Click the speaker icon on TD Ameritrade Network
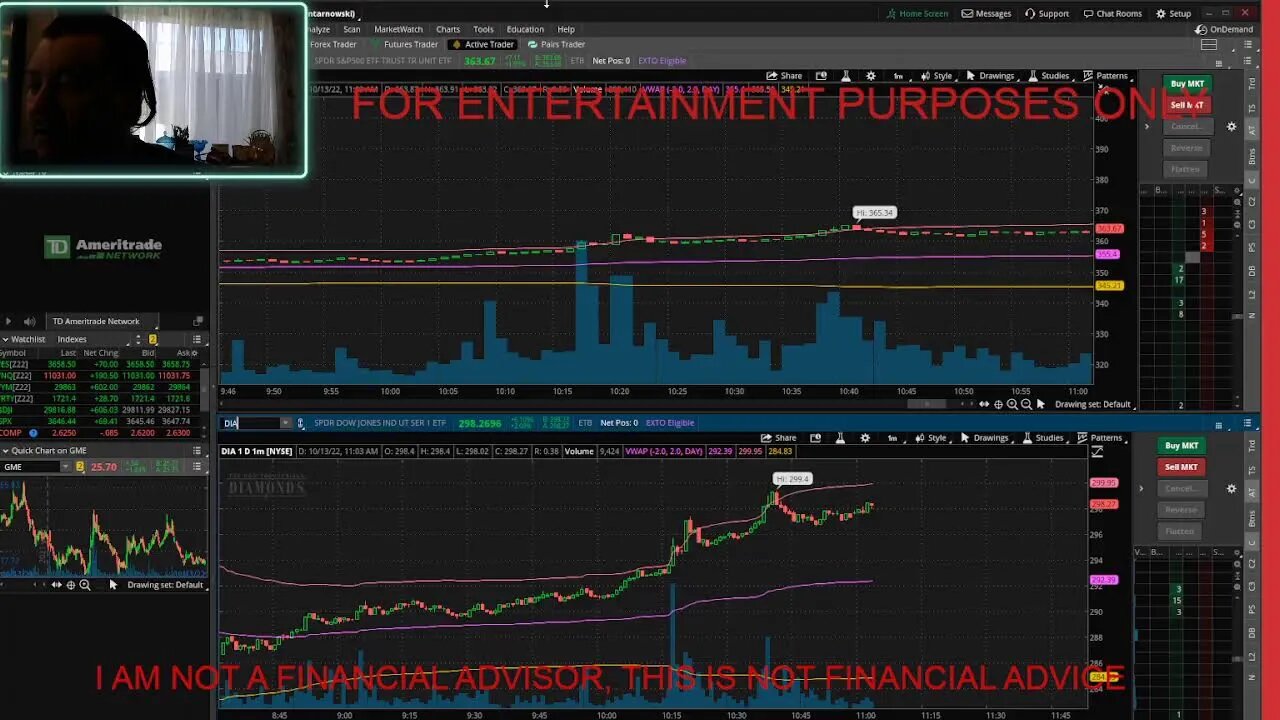The width and height of the screenshot is (1280, 720). pos(29,321)
